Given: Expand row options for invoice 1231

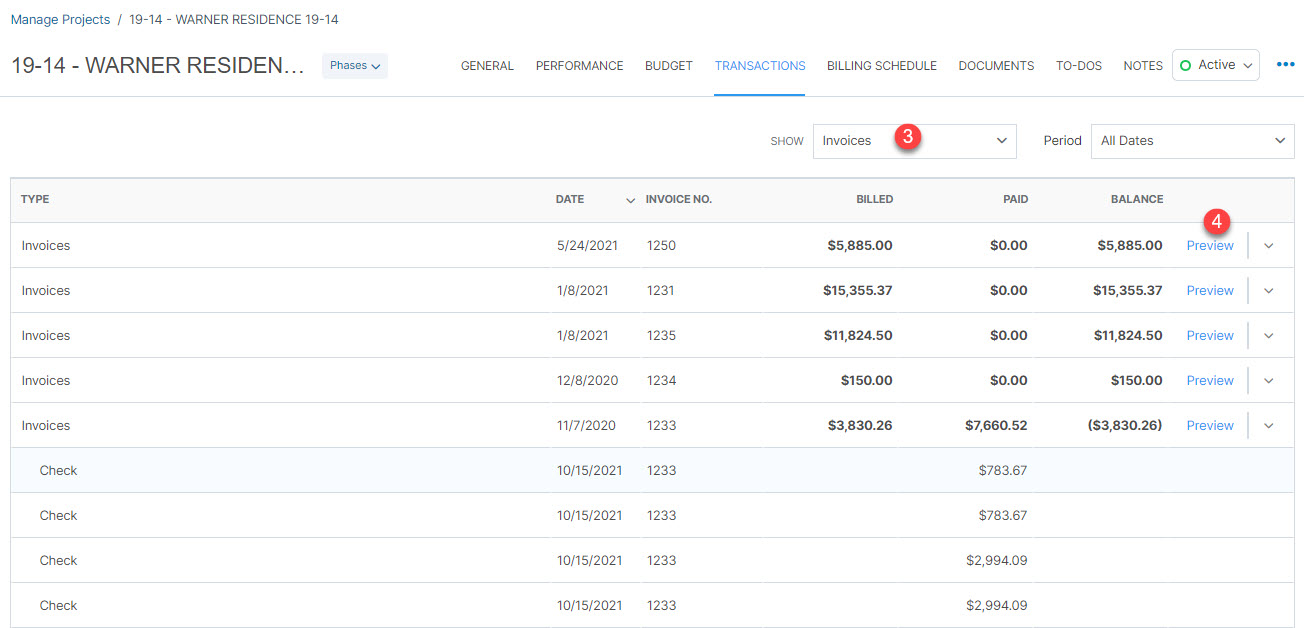Looking at the screenshot, I should click(1269, 291).
